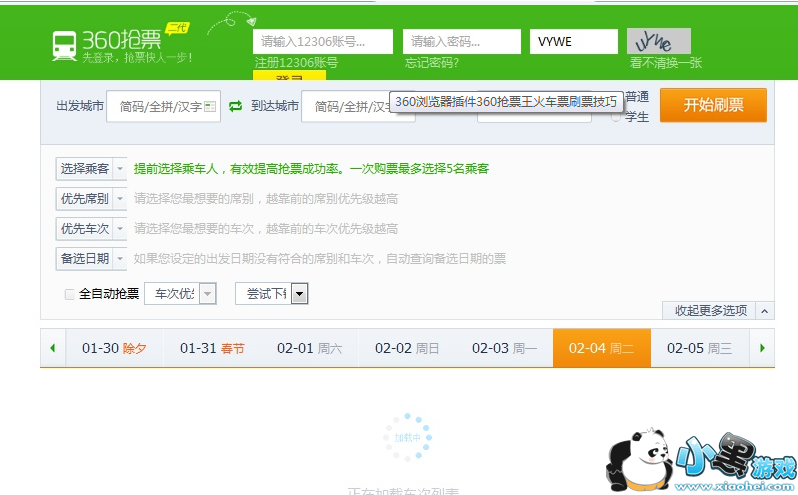Select the 02-02 周日 date tab
Image resolution: width=798 pixels, height=495 pixels.
407,348
